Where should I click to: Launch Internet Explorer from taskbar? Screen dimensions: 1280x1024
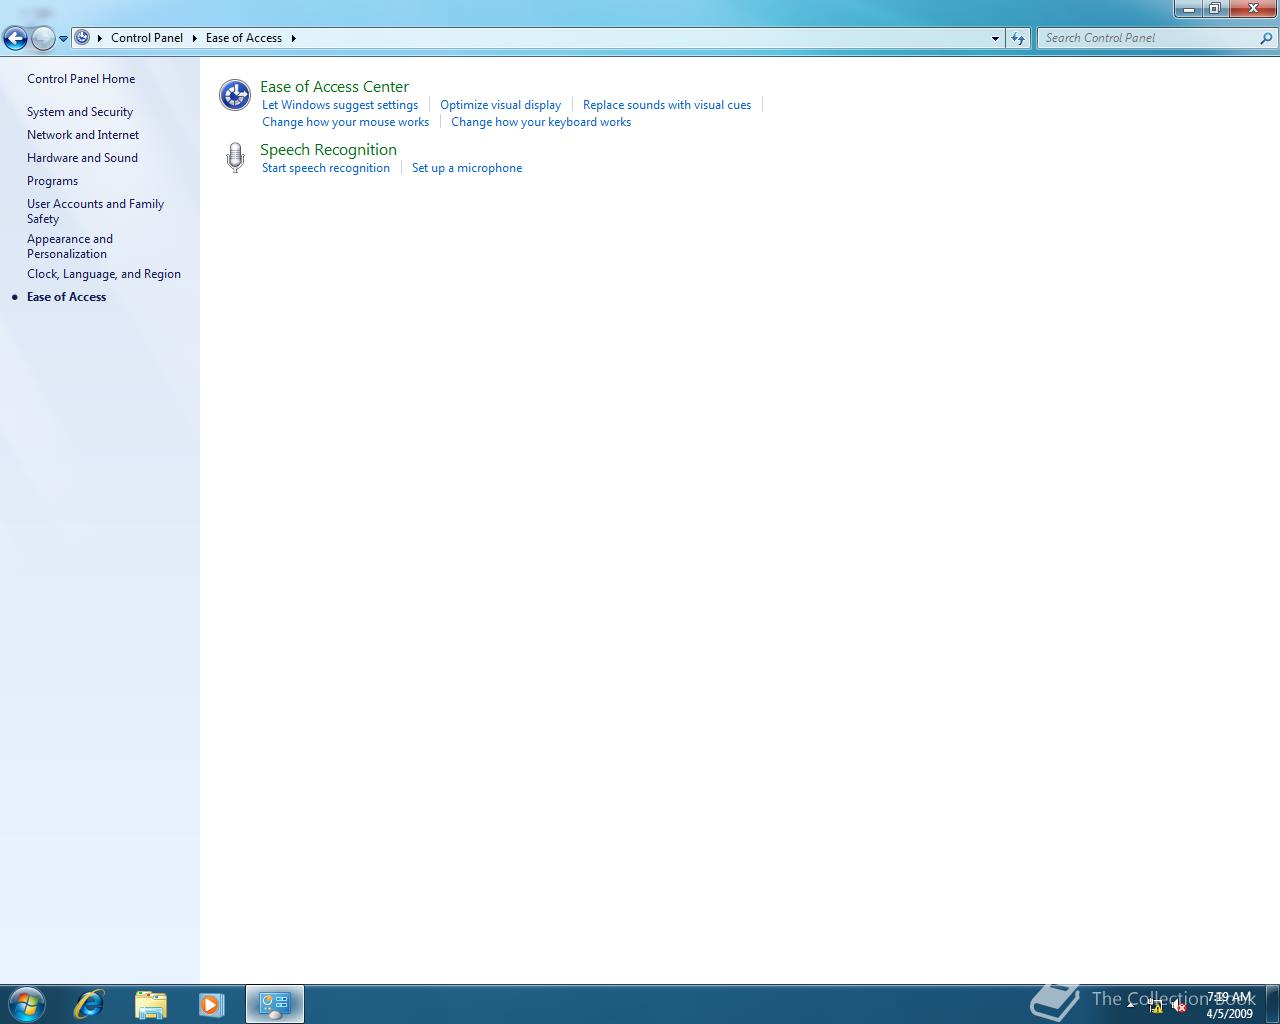(89, 1004)
